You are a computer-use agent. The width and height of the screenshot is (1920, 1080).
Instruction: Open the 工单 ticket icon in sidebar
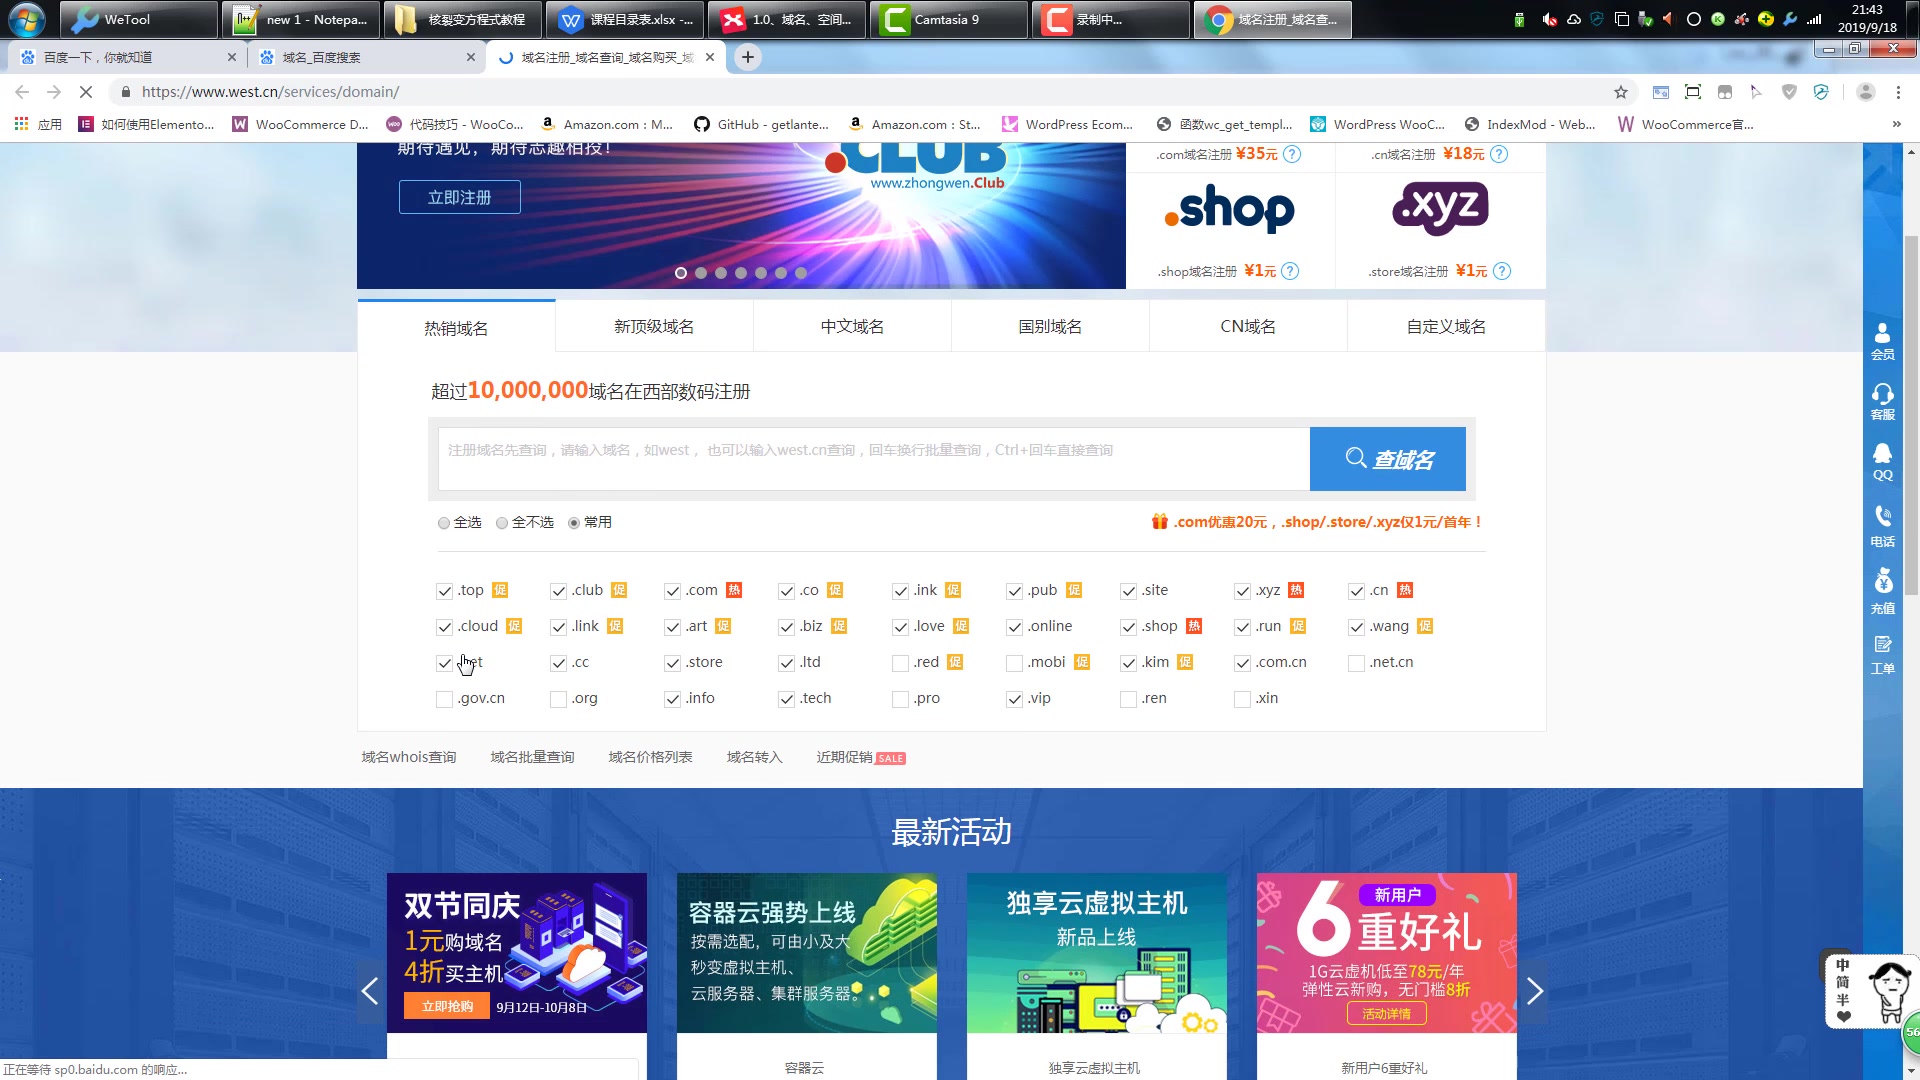(x=1883, y=652)
